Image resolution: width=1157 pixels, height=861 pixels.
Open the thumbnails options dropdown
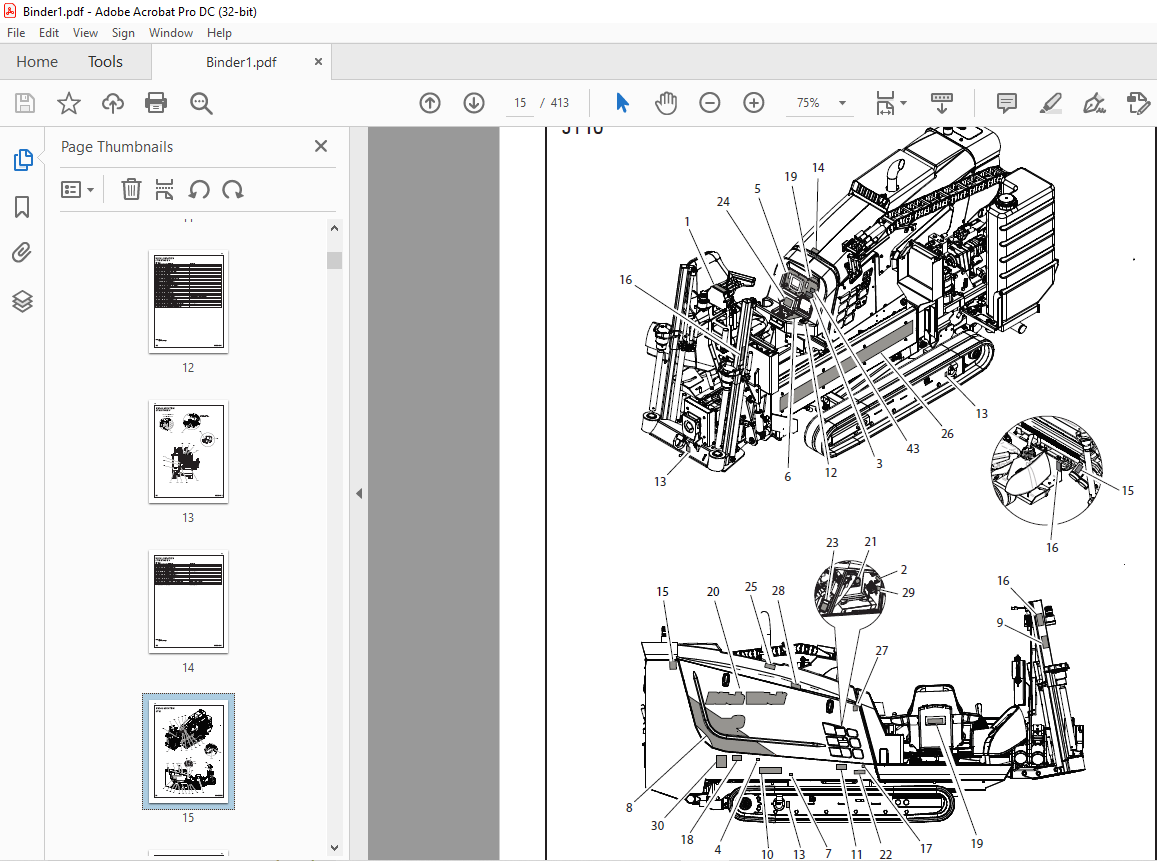77,190
